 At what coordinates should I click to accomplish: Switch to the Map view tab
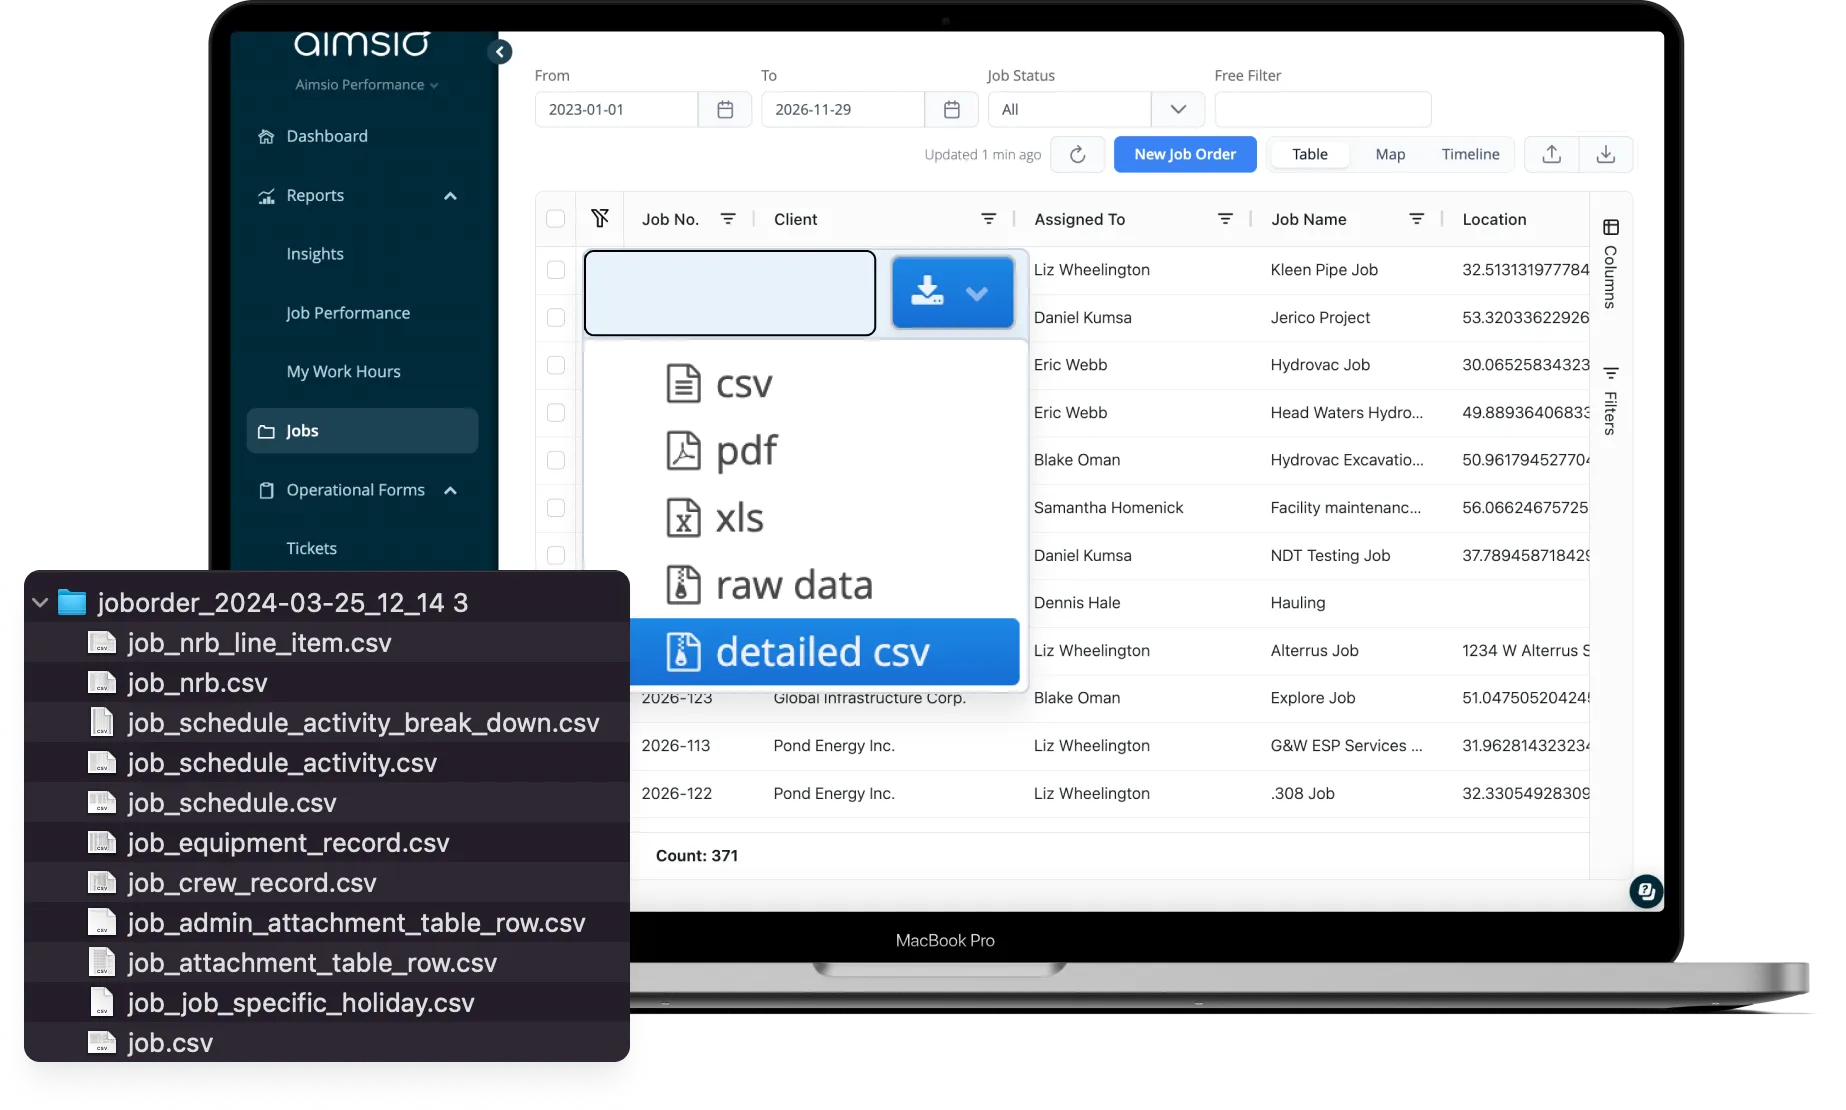(x=1390, y=154)
